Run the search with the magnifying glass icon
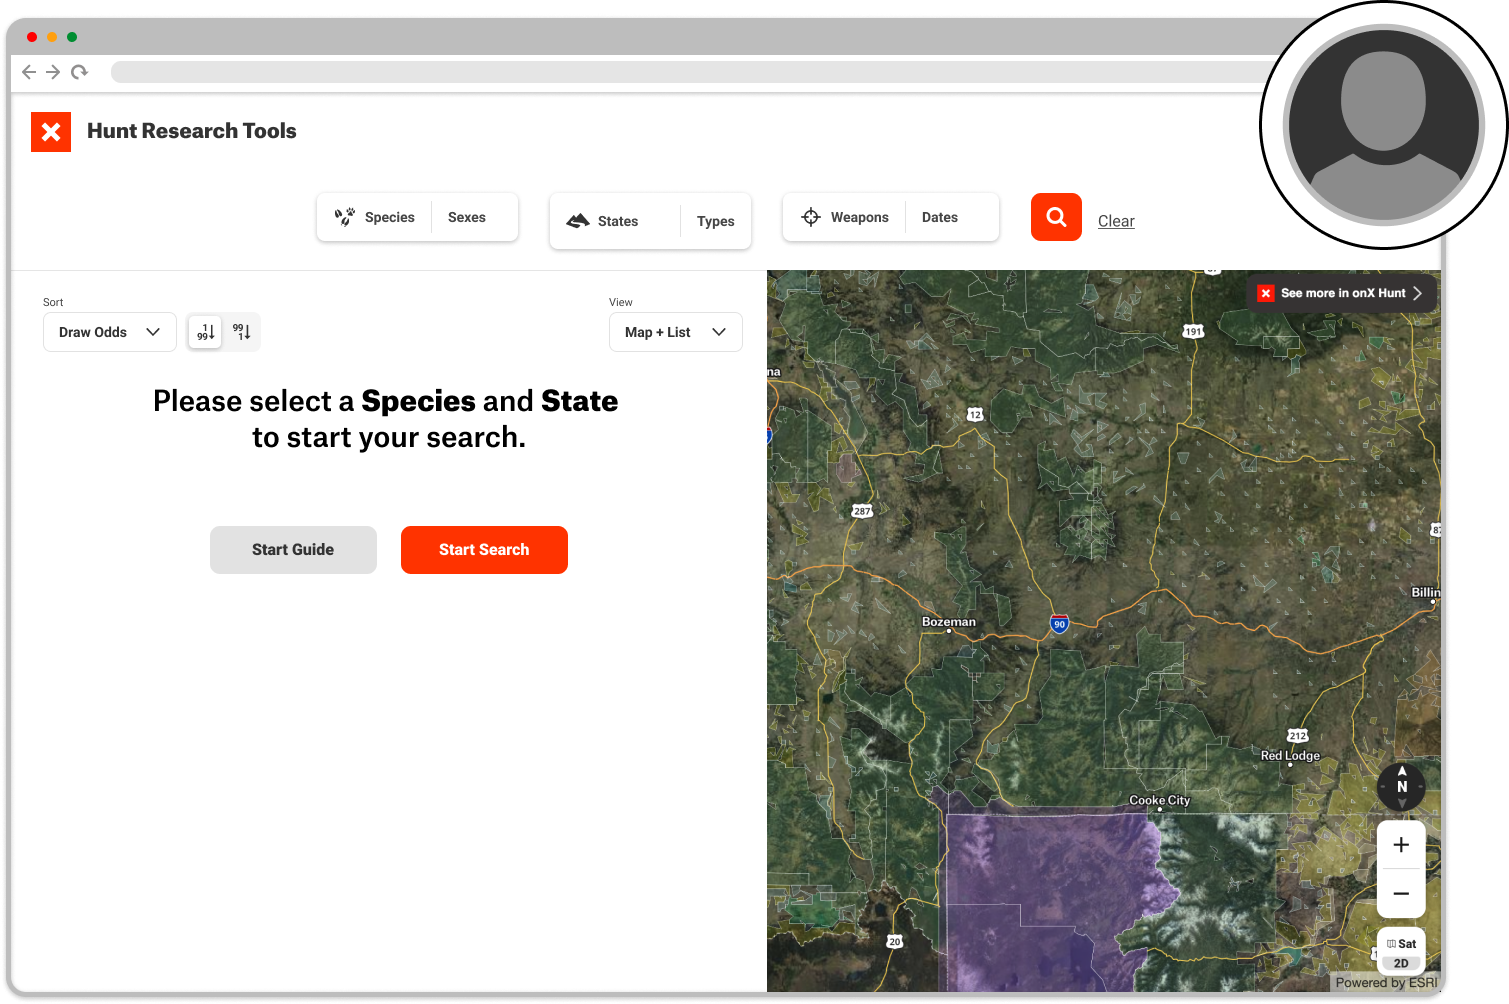This screenshot has width=1509, height=1004. [1056, 217]
